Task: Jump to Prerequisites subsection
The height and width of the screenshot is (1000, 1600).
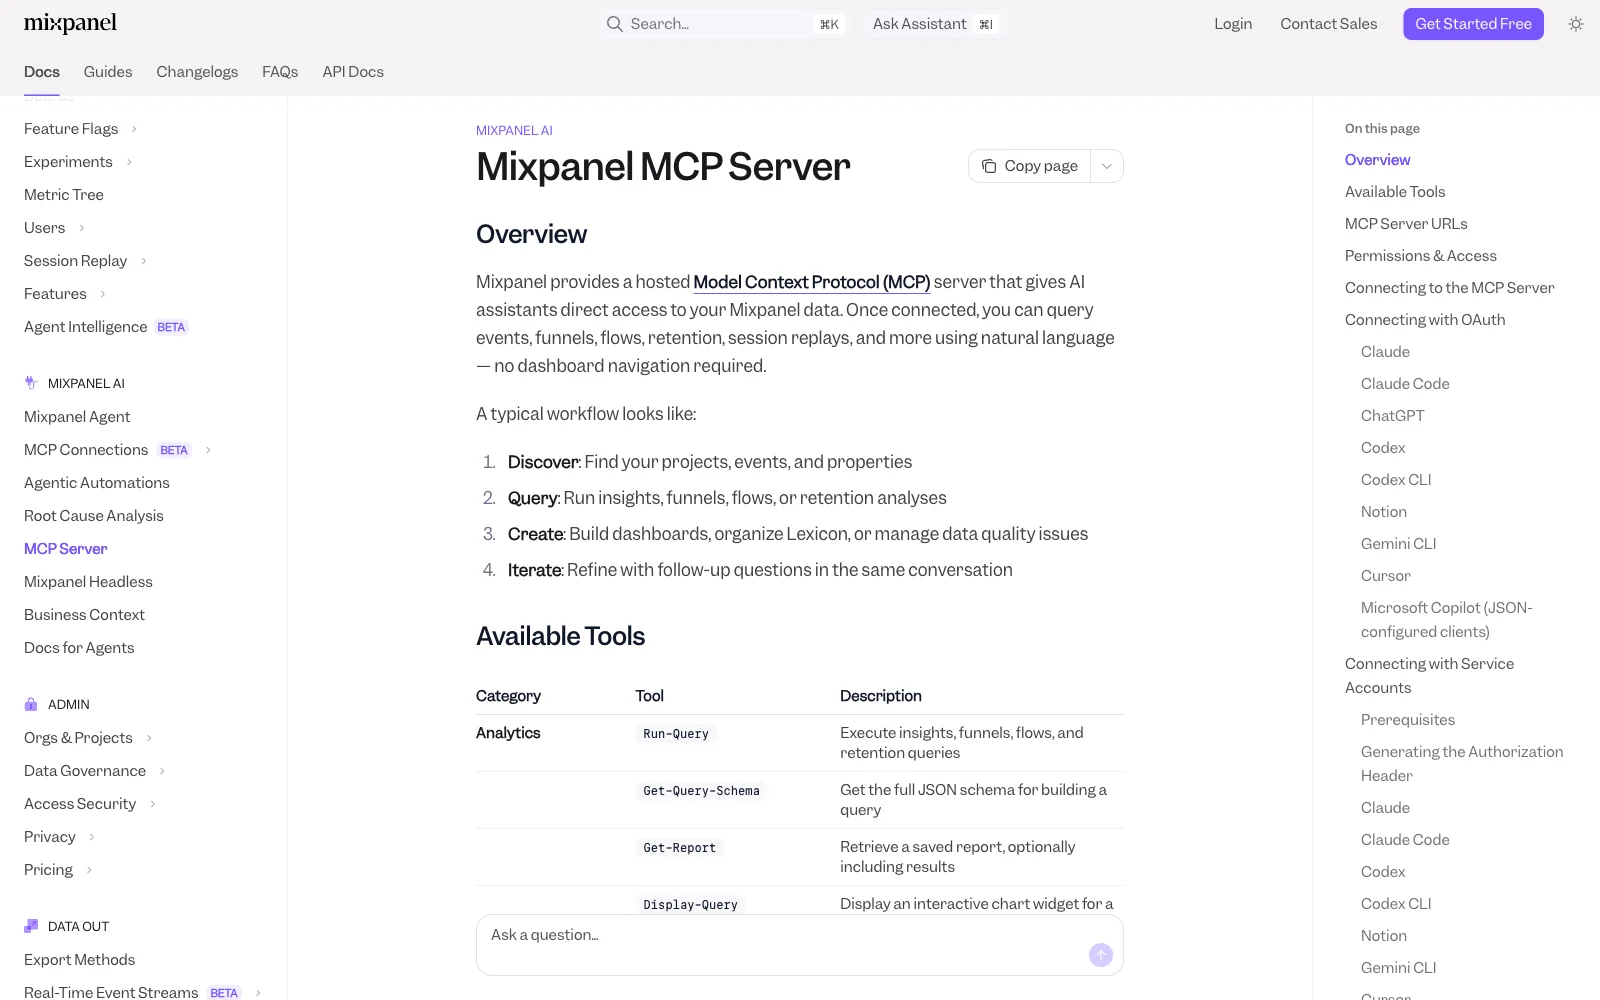Action: coord(1408,720)
